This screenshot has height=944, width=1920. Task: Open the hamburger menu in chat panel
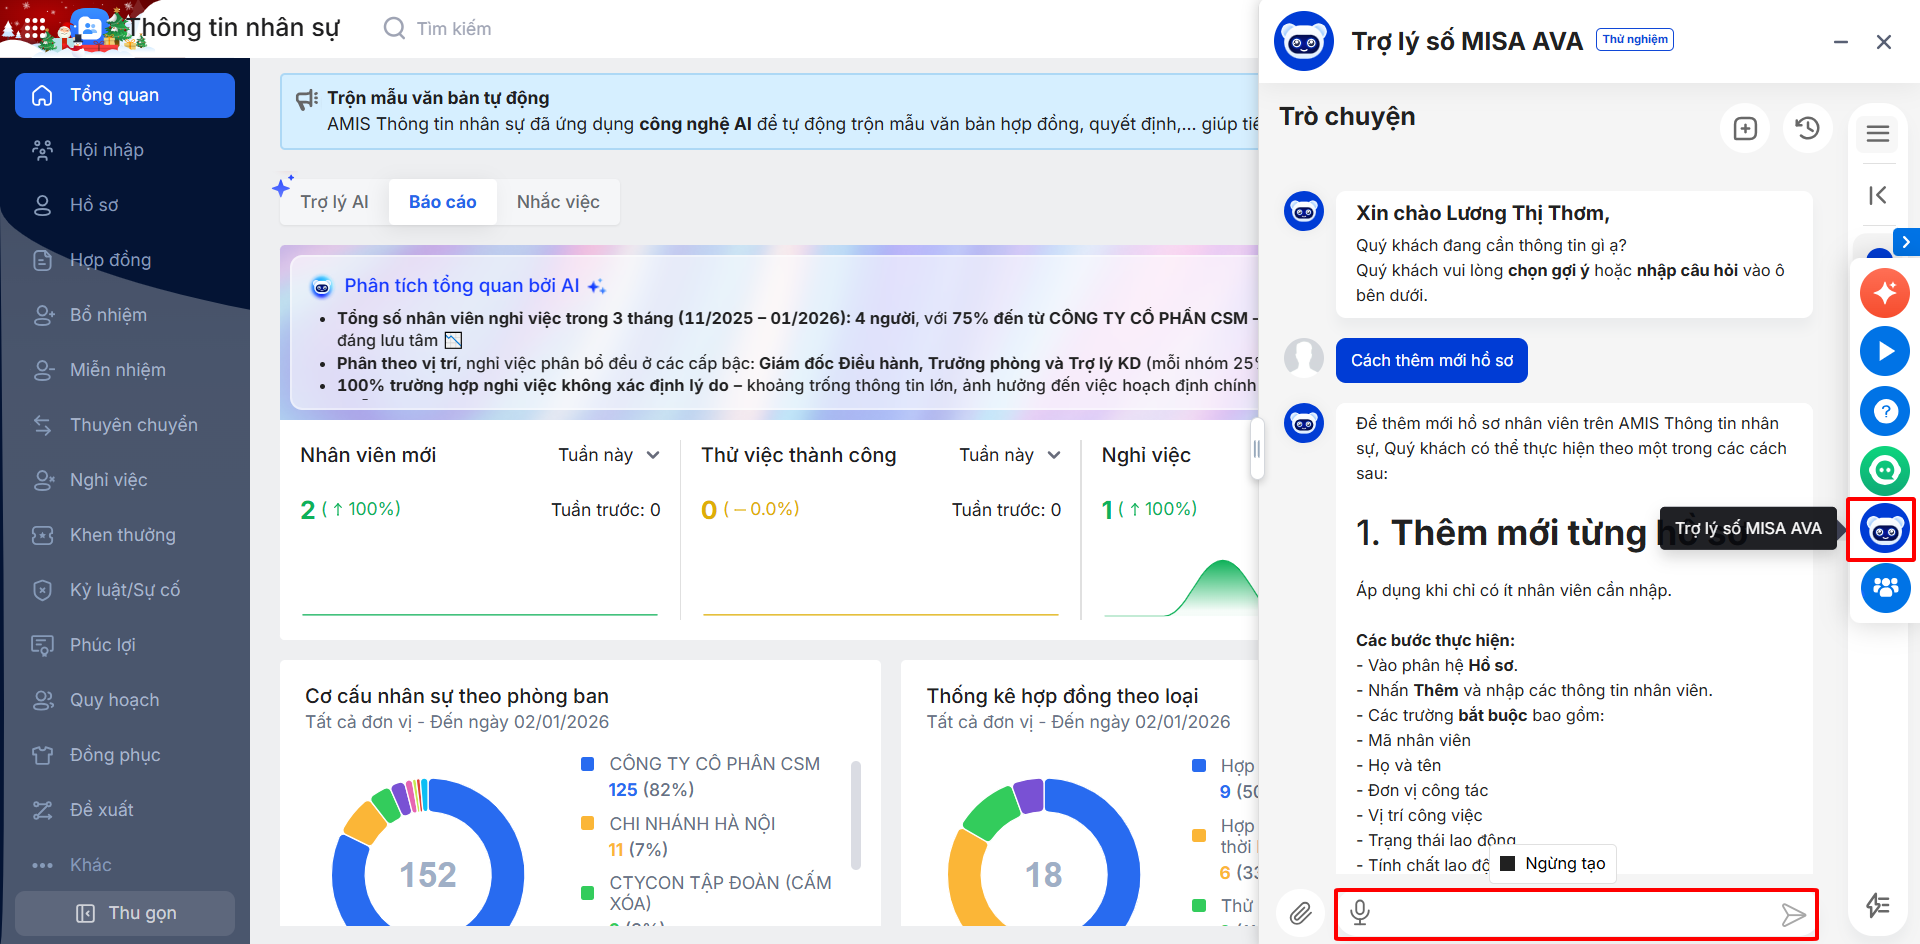coord(1878,133)
